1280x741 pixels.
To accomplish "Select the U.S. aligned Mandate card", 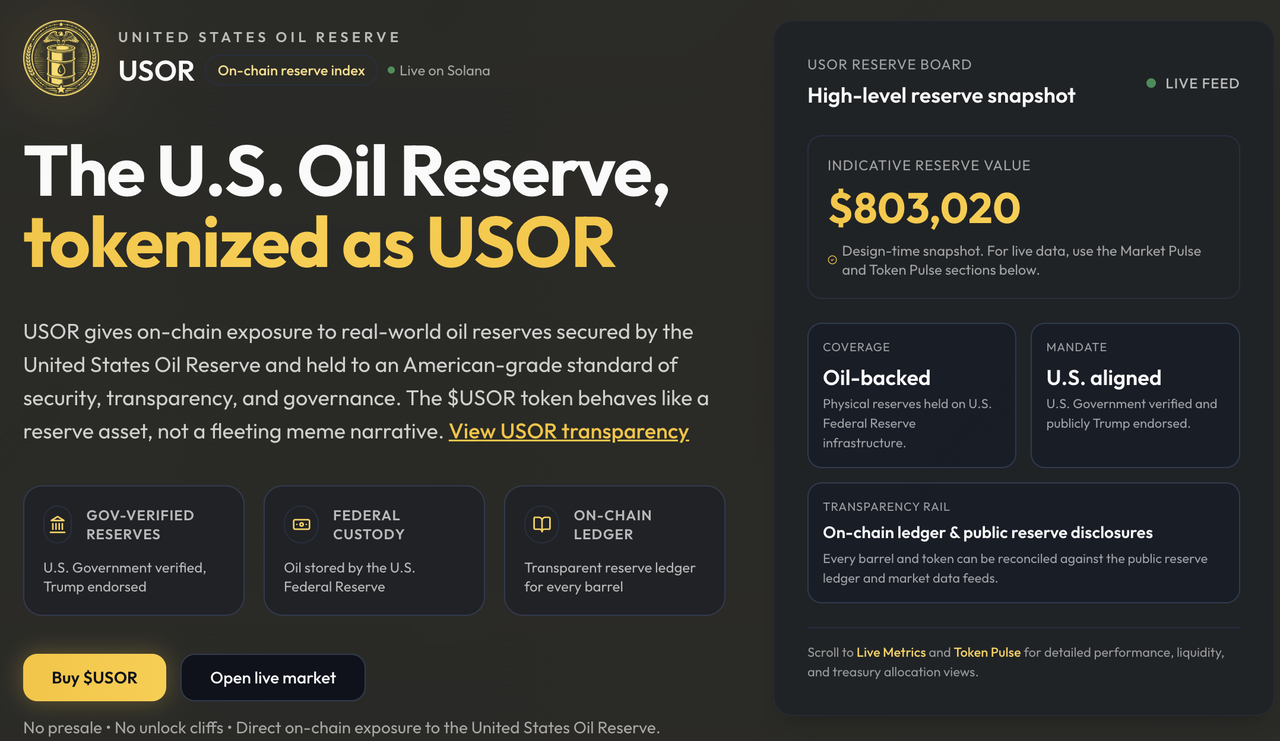I will (1135, 394).
